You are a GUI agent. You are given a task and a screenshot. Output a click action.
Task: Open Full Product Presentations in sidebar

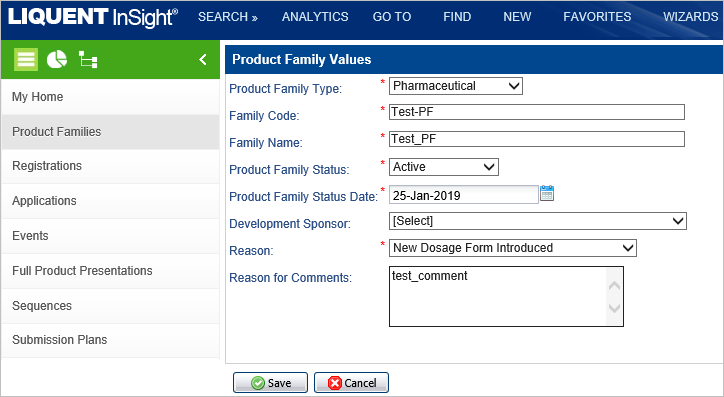pyautogui.click(x=110, y=271)
